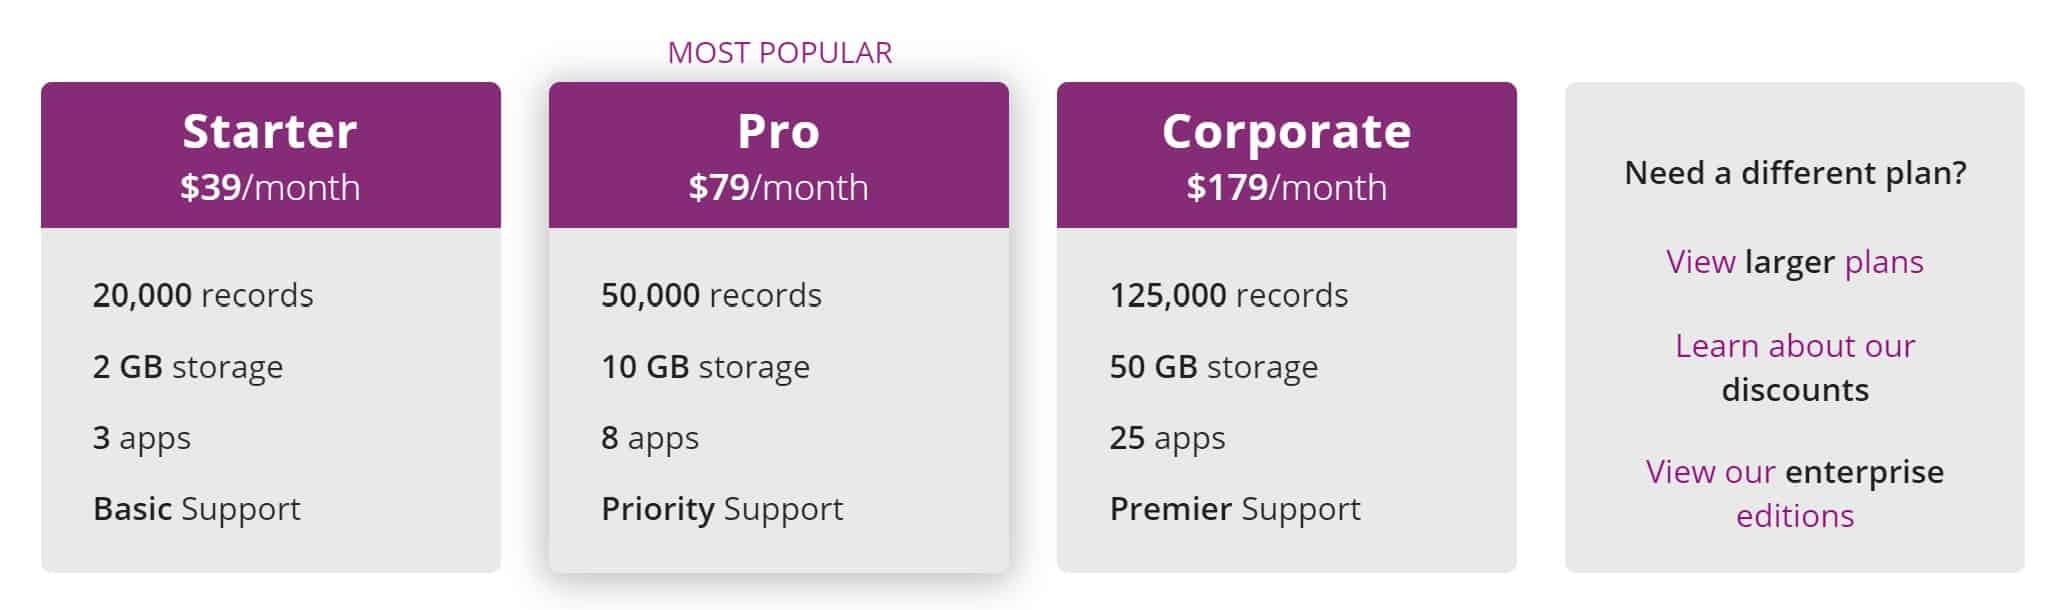Image resolution: width=2066 pixels, height=610 pixels.
Task: Click the 10 GB storage text
Action: click(705, 367)
